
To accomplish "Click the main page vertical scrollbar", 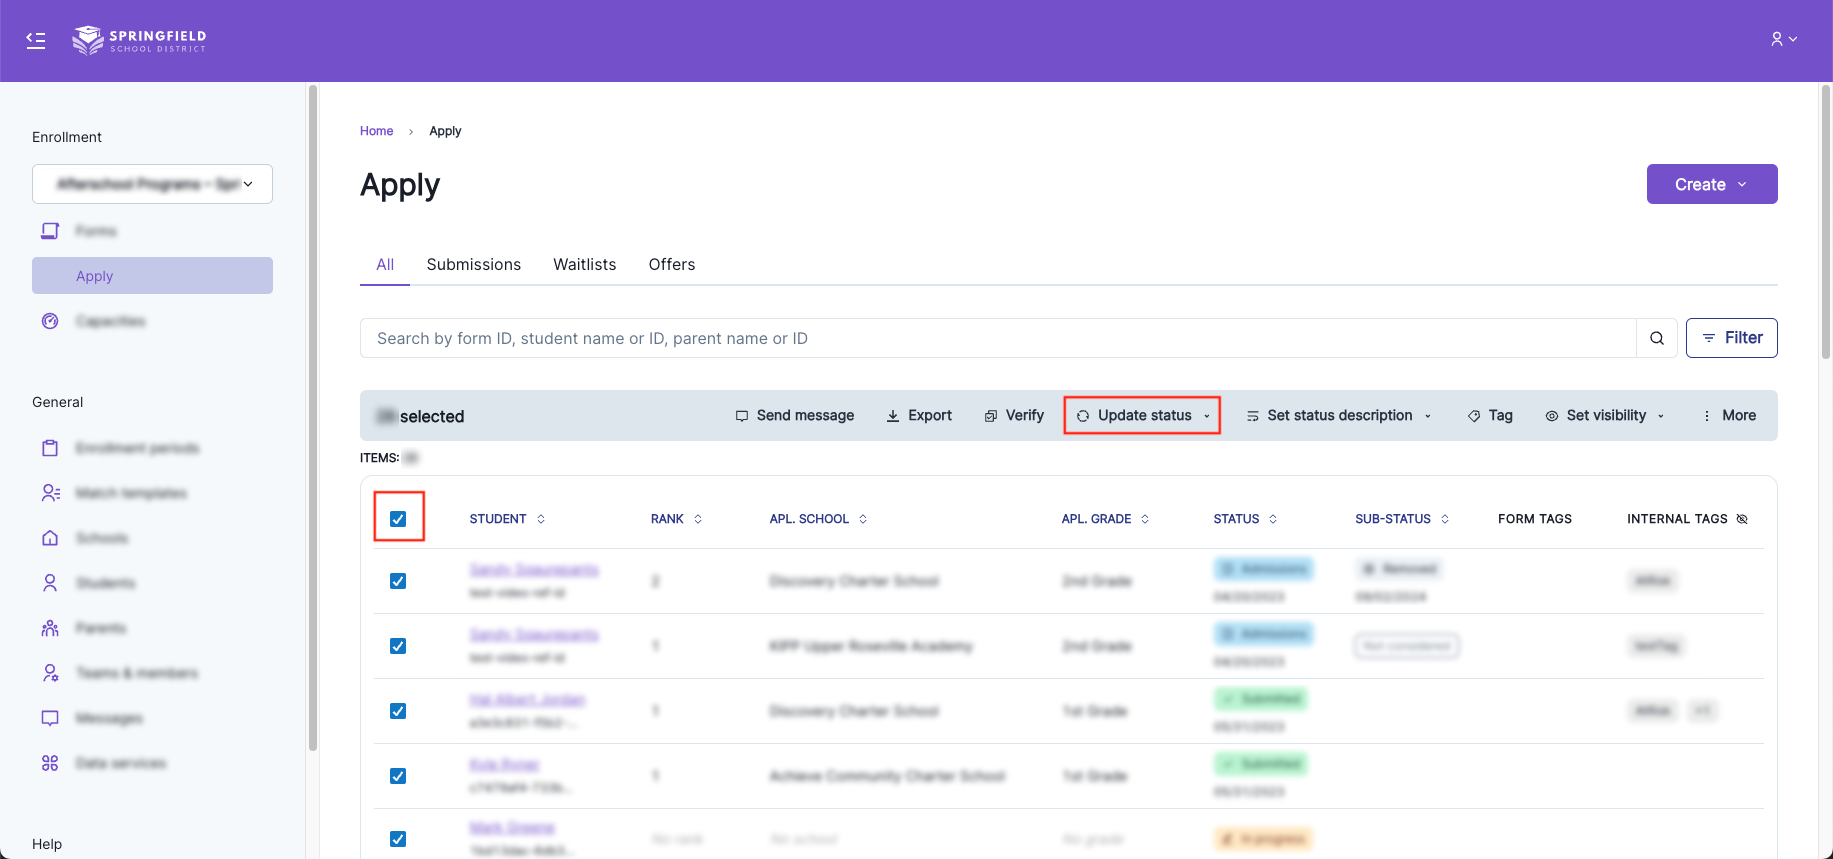I will [1825, 220].
